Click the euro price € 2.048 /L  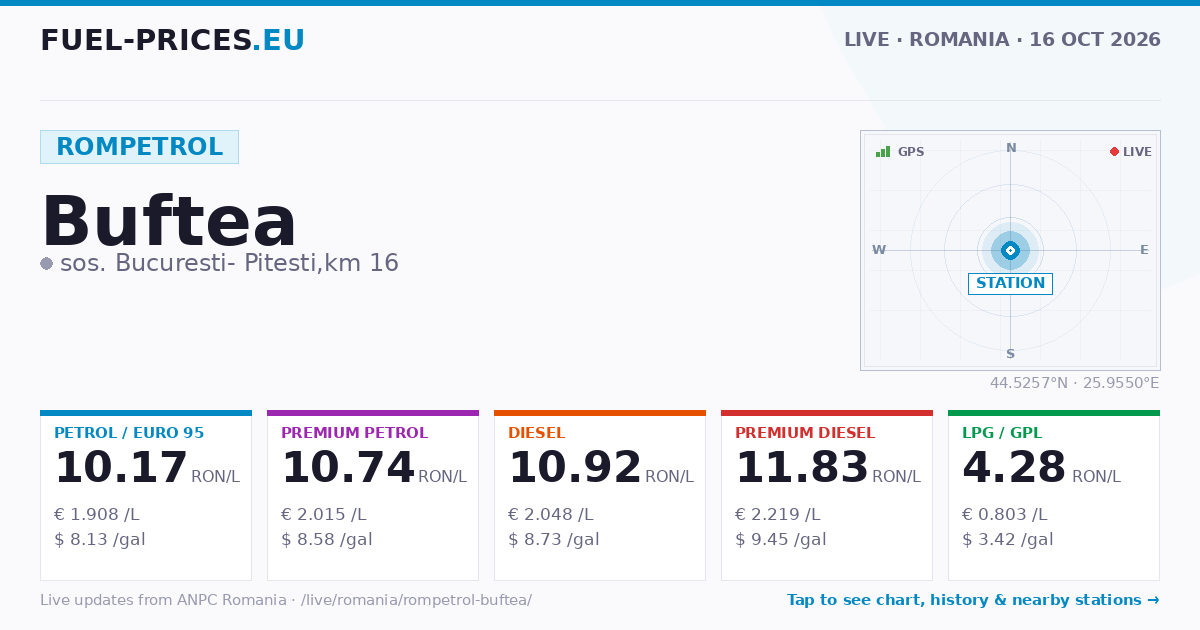[x=550, y=515]
